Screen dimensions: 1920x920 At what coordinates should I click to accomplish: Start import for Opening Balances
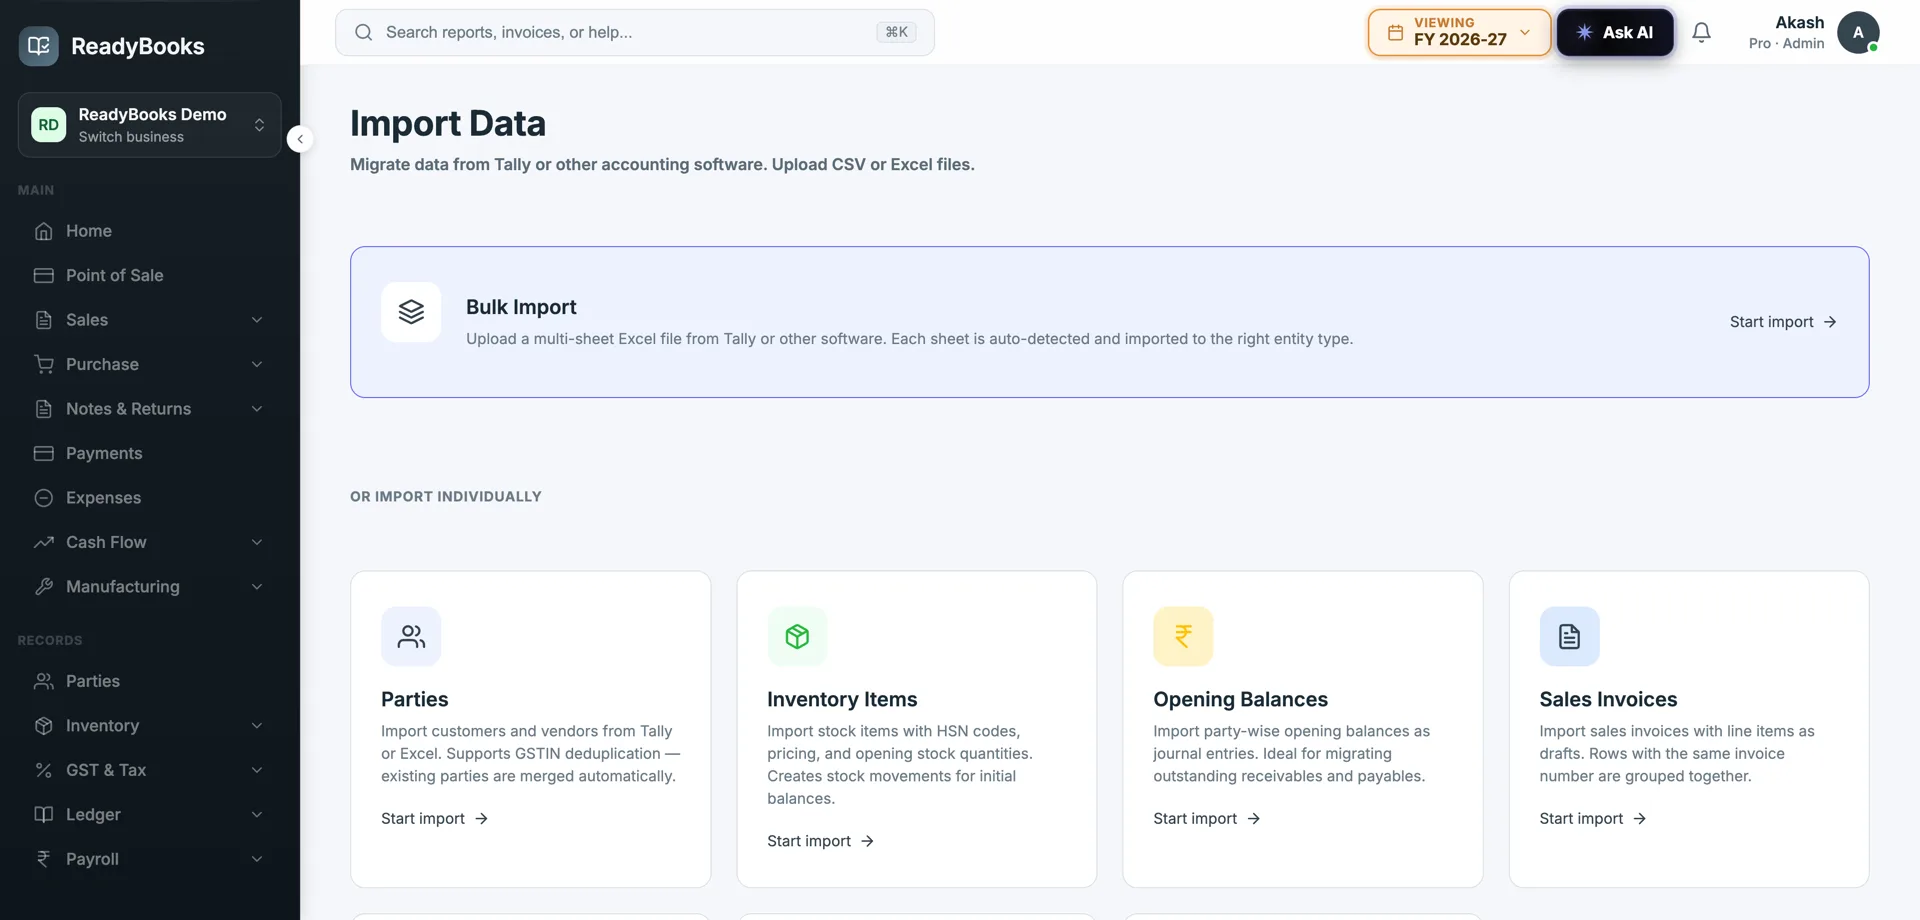point(1206,819)
